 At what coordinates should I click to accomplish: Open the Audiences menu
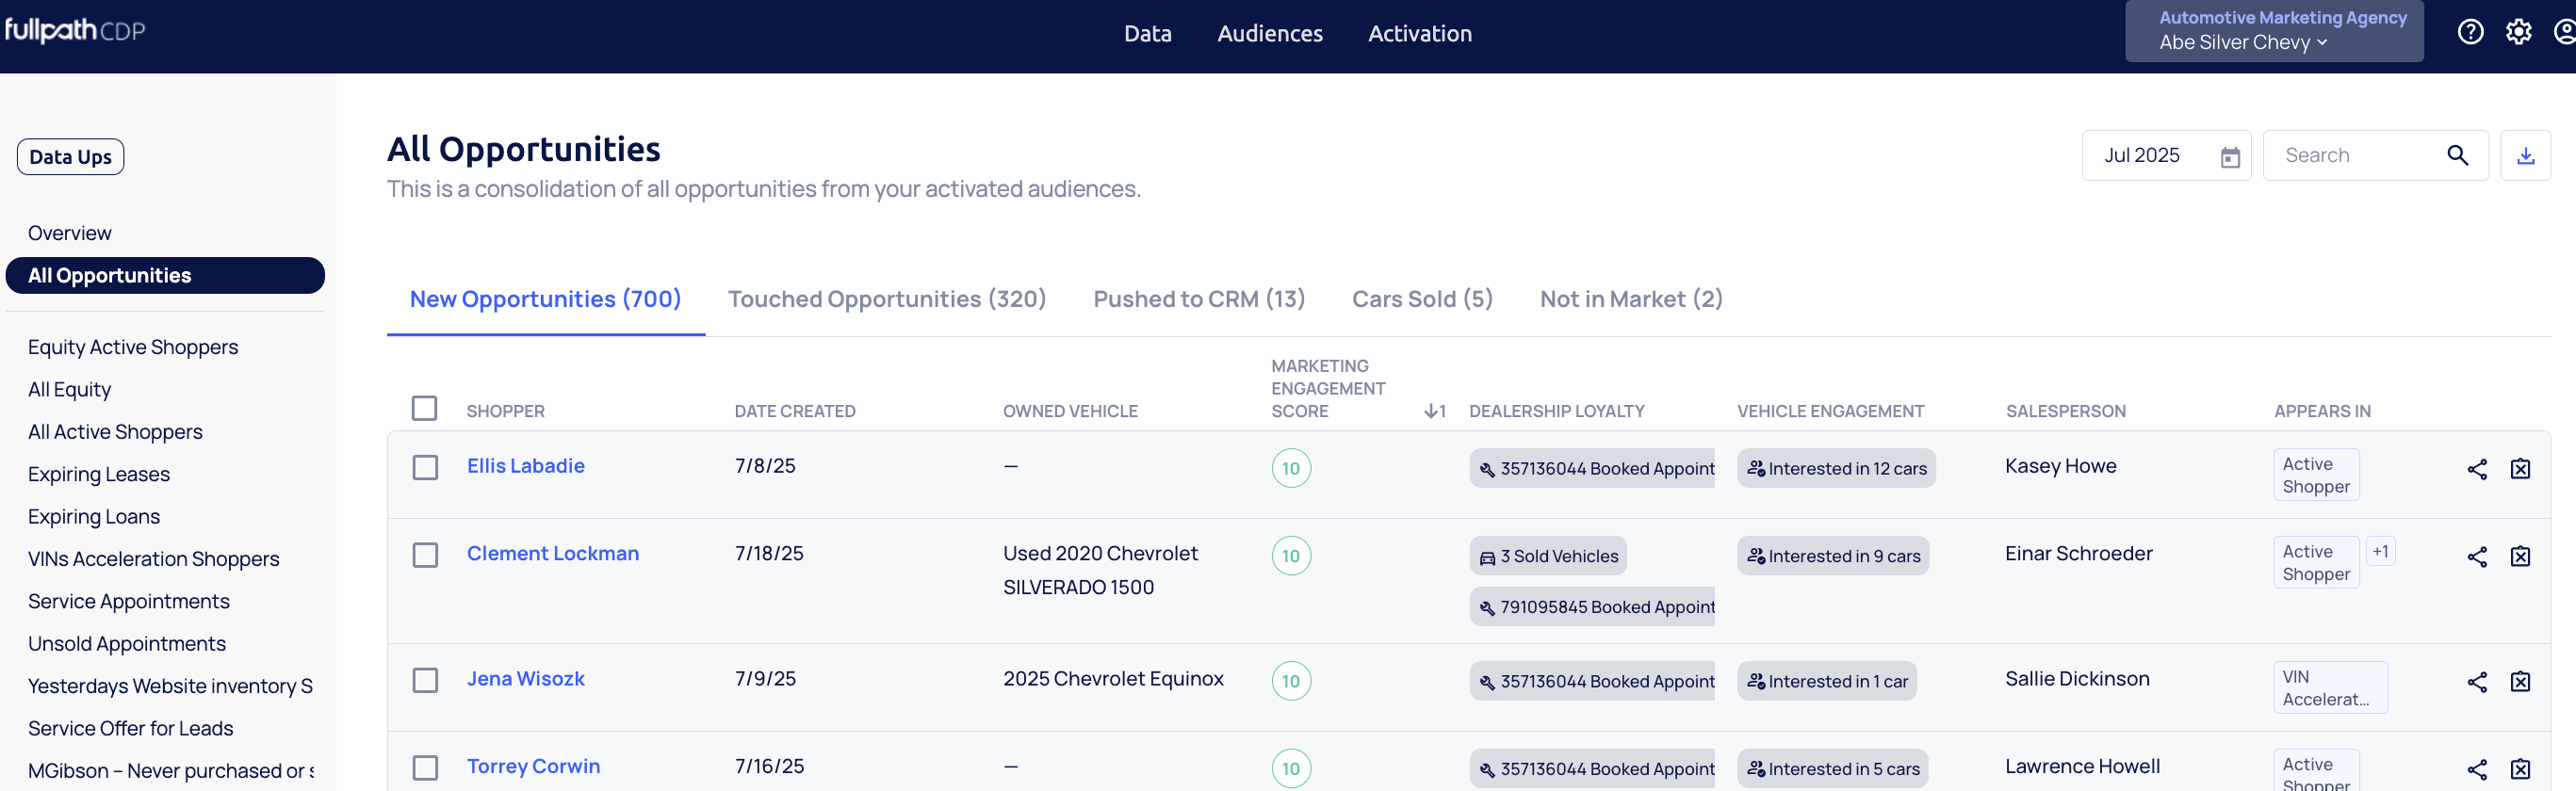[1269, 34]
